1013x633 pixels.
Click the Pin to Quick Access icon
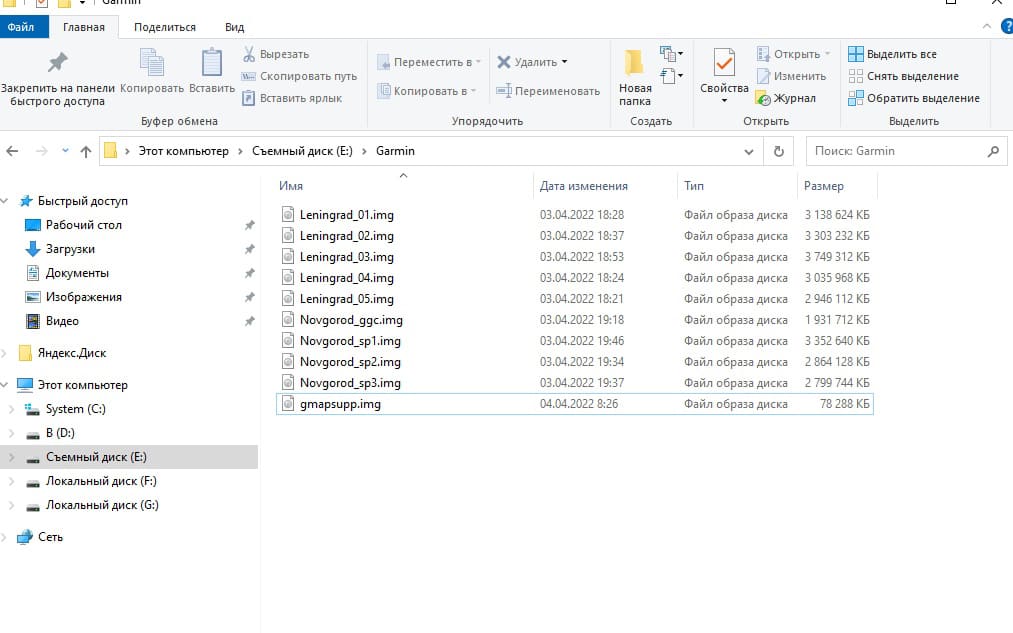(x=57, y=64)
